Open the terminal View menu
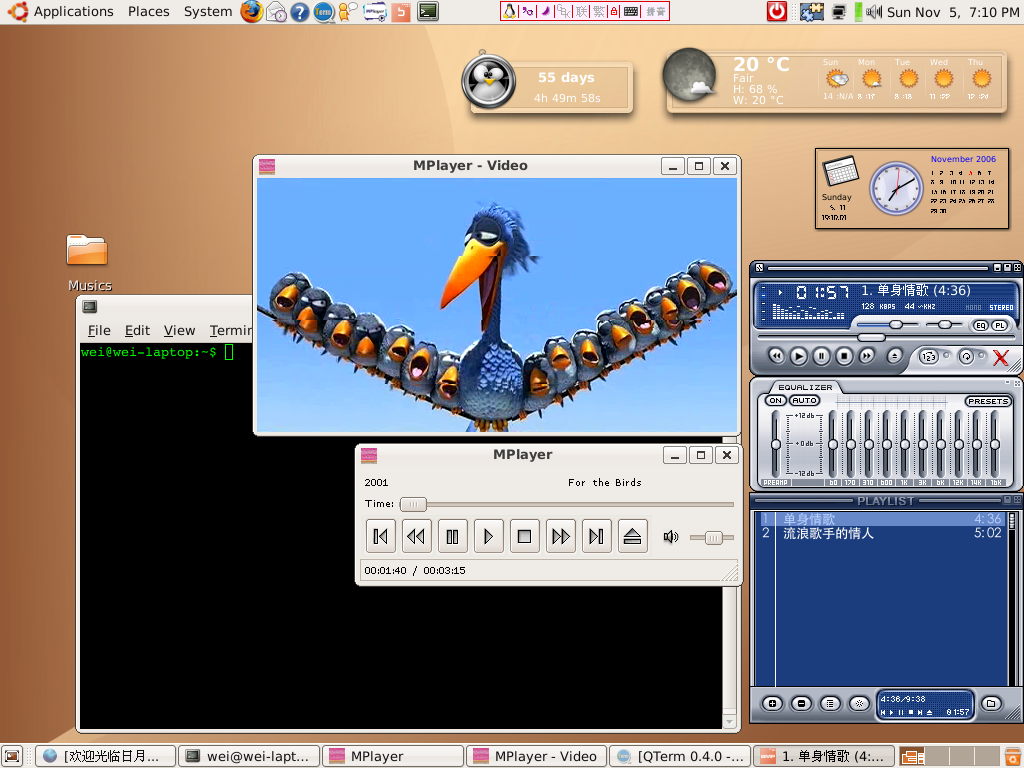This screenshot has width=1024, height=768. 179,330
